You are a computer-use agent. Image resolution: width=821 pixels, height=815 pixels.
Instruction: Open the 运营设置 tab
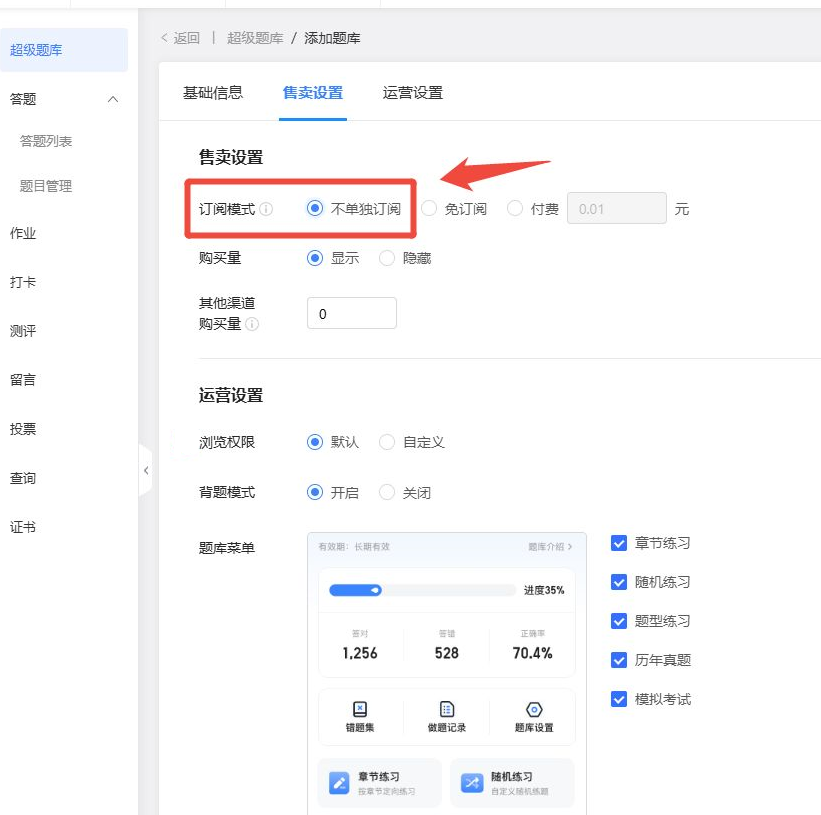click(412, 93)
